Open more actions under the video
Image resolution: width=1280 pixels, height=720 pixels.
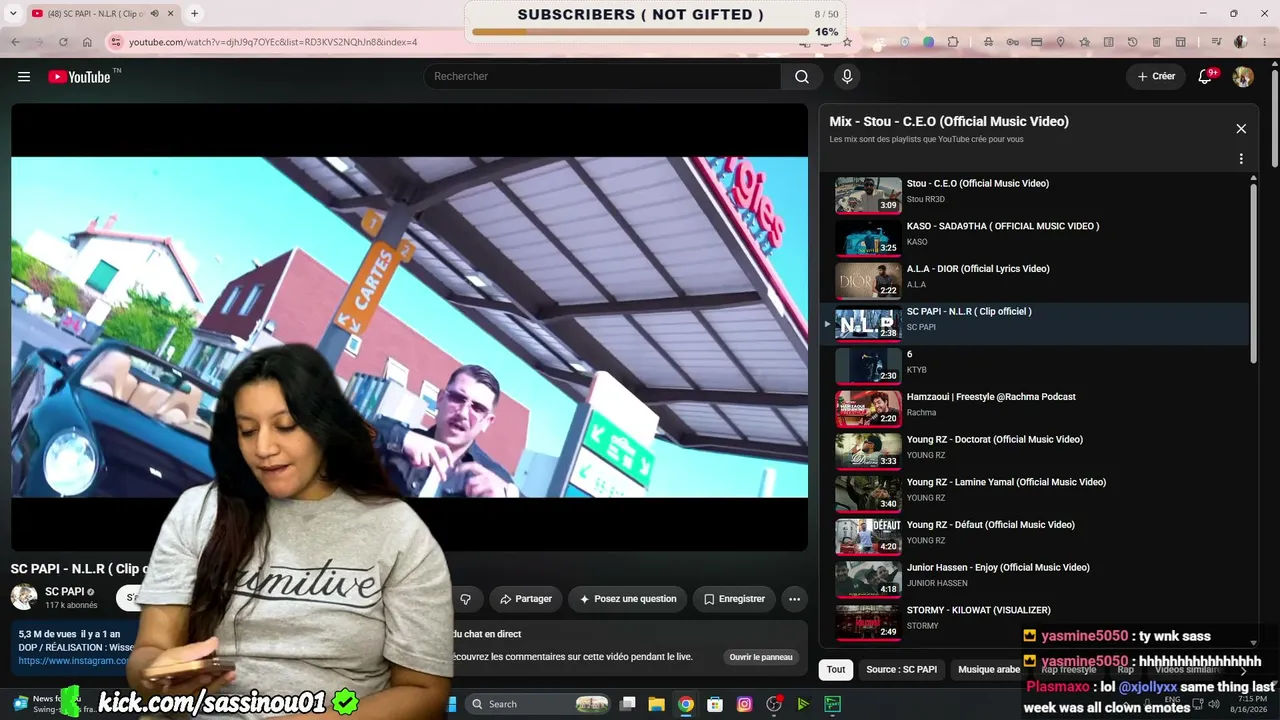(794, 599)
